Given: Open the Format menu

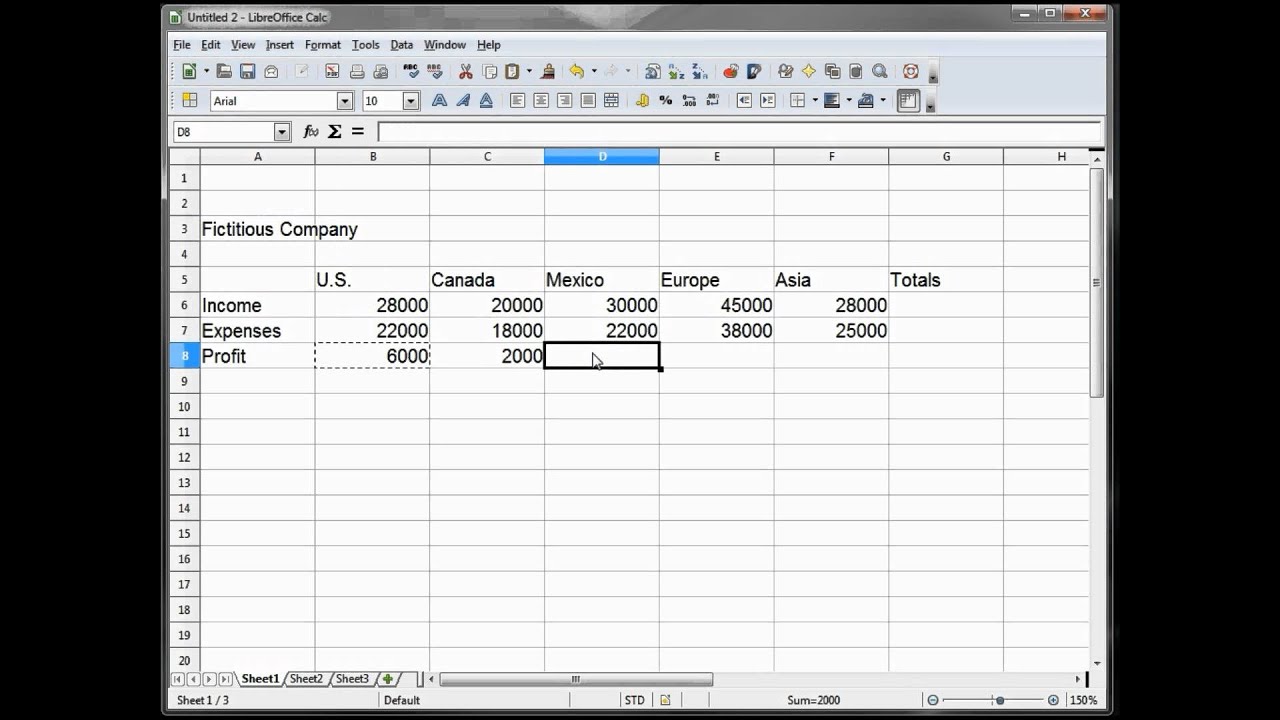Looking at the screenshot, I should 323,45.
